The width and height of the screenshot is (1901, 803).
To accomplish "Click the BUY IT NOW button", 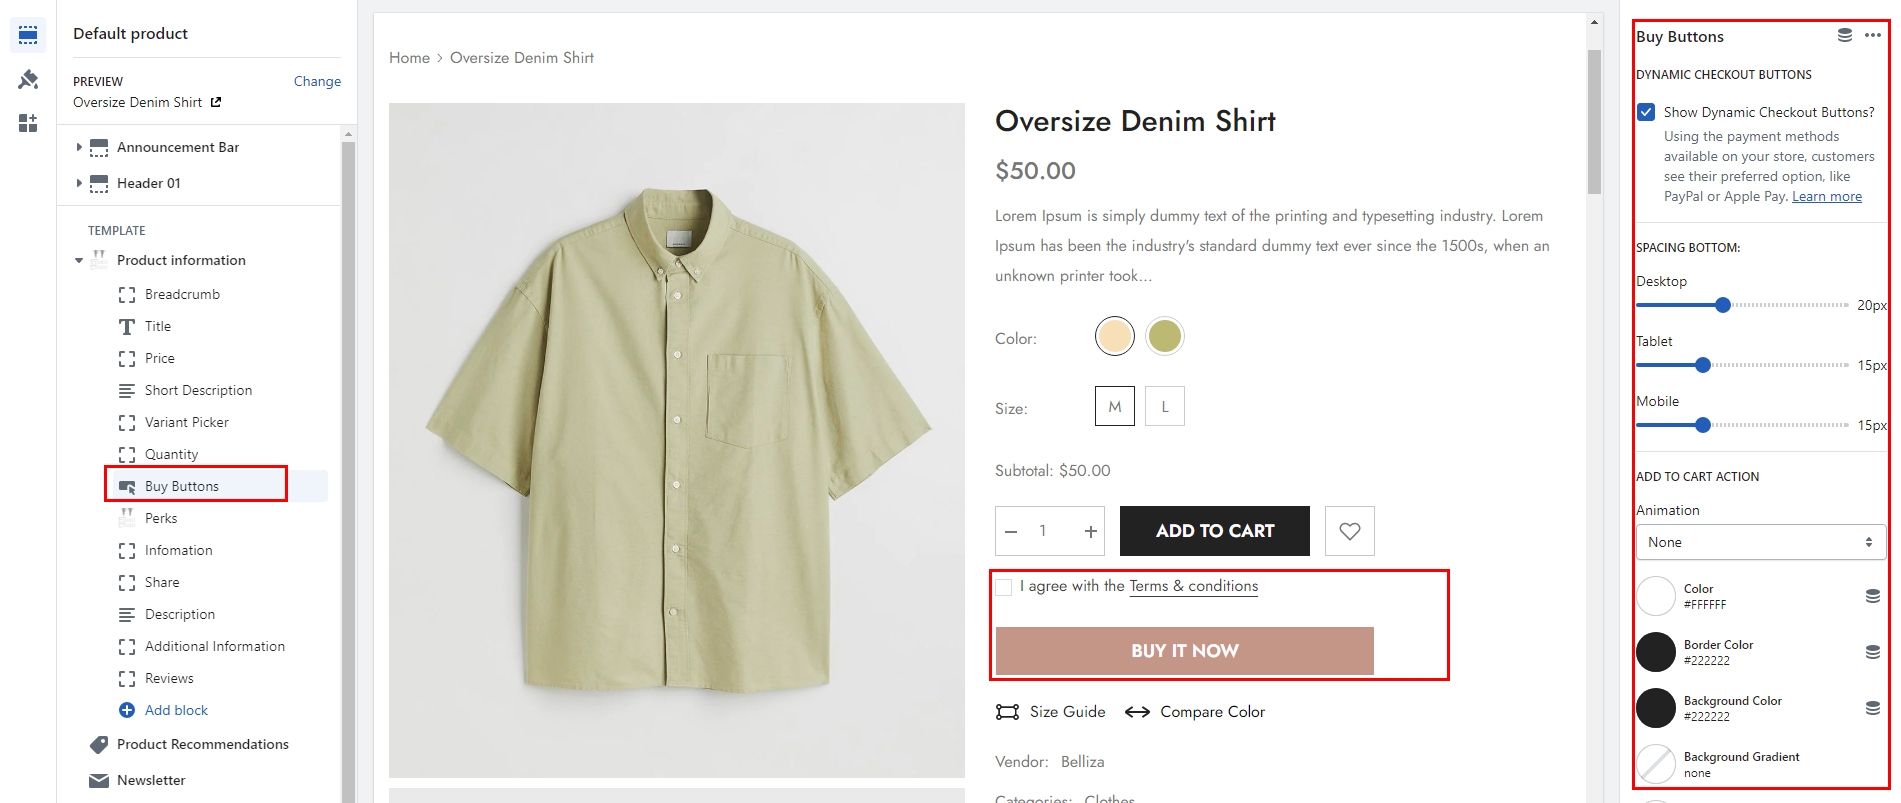I will 1184,651.
